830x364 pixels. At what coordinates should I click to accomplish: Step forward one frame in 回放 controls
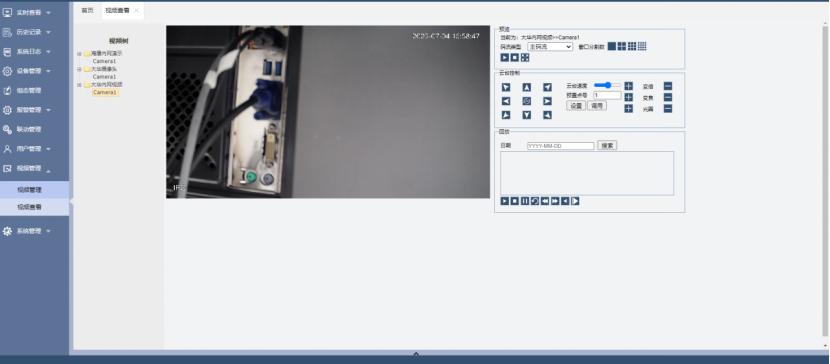point(575,201)
